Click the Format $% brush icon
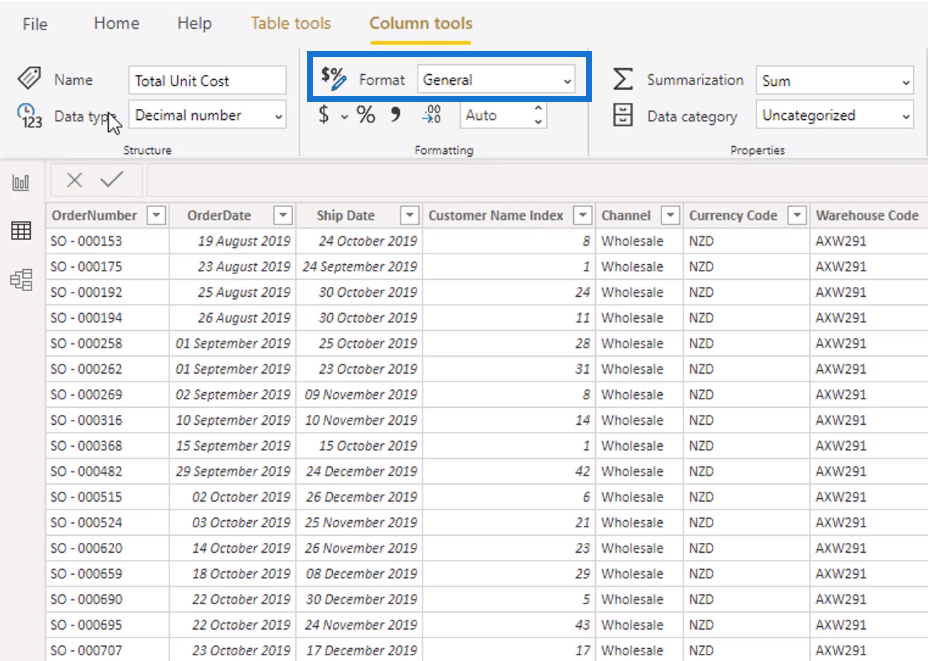This screenshot has height=661, width=928. (333, 79)
